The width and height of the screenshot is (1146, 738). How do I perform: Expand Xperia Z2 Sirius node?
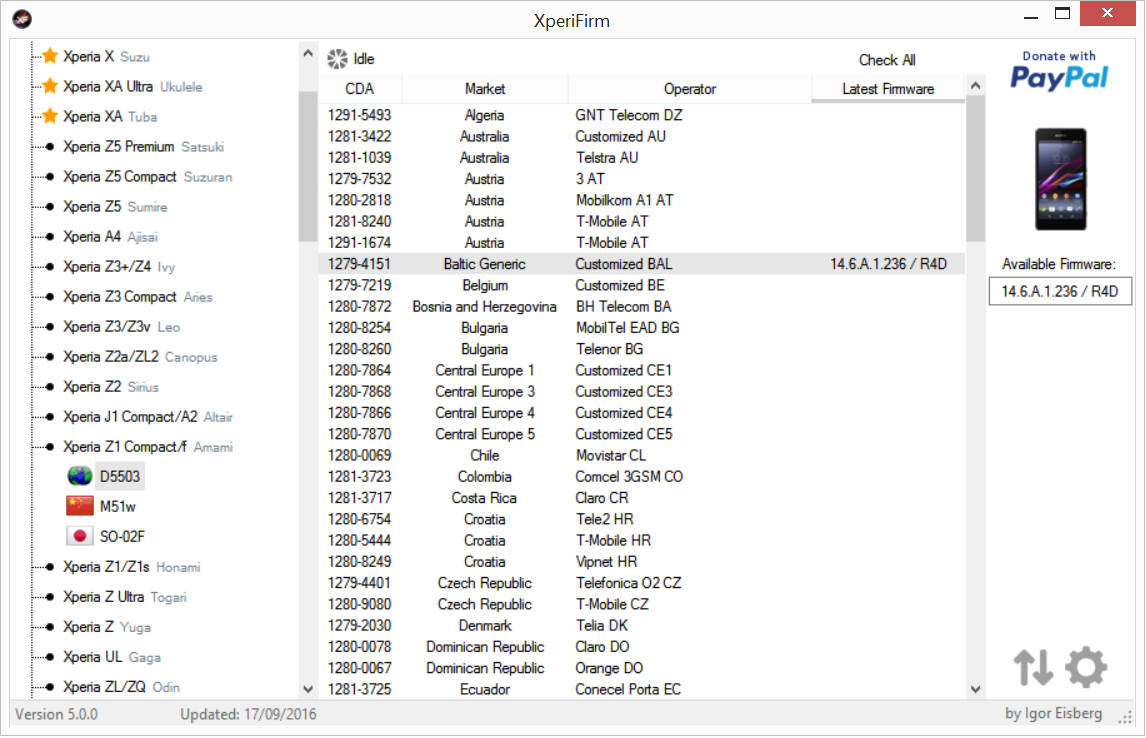click(x=50, y=387)
